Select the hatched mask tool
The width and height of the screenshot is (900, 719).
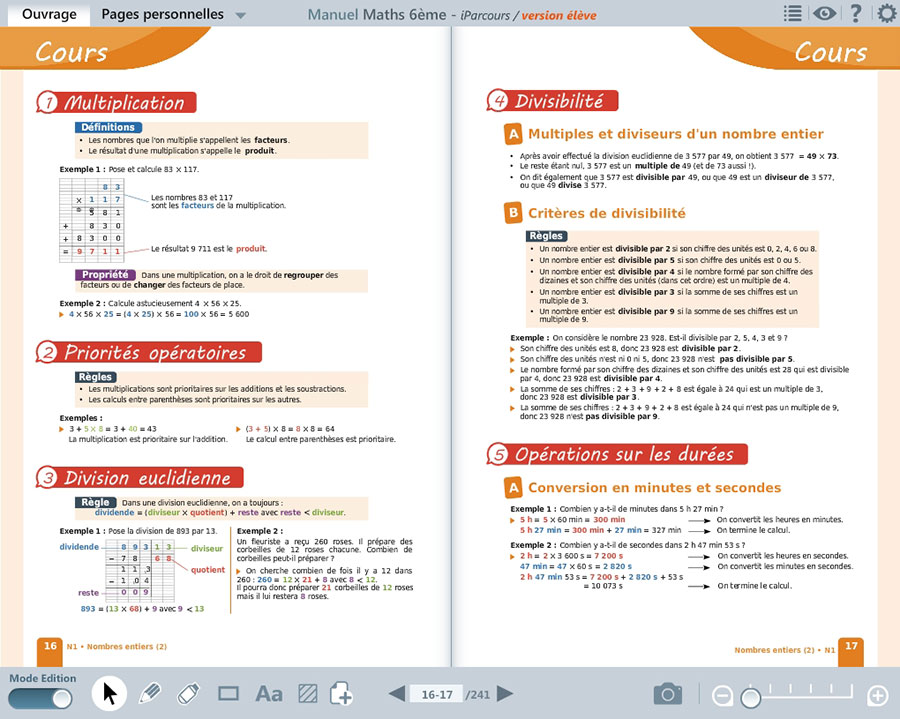point(309,693)
